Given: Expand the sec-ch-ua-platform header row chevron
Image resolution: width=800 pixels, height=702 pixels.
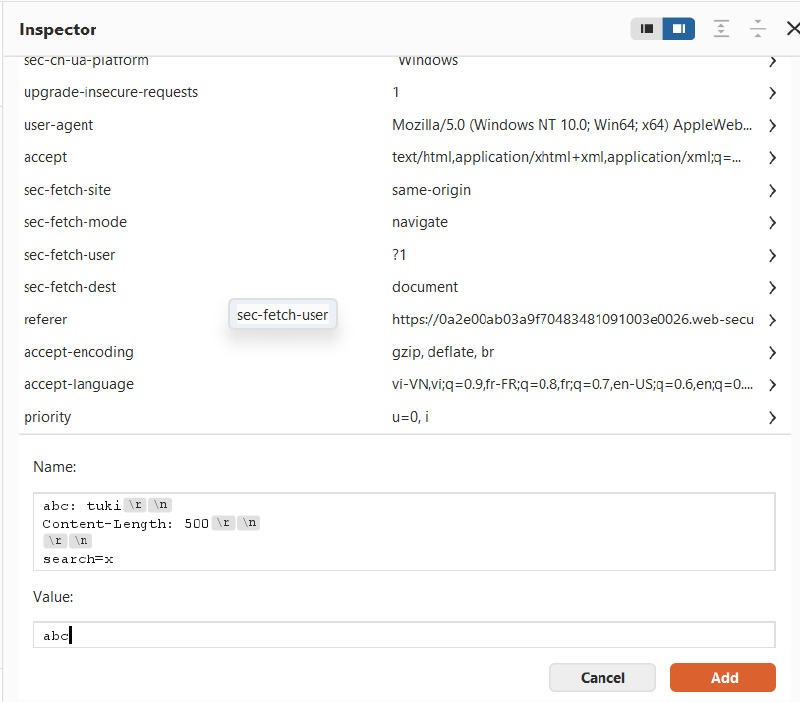Looking at the screenshot, I should [772, 61].
